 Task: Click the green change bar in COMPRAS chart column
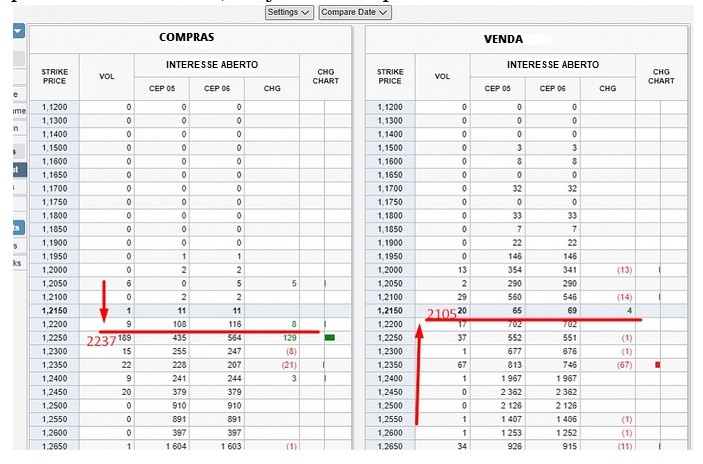coord(329,338)
